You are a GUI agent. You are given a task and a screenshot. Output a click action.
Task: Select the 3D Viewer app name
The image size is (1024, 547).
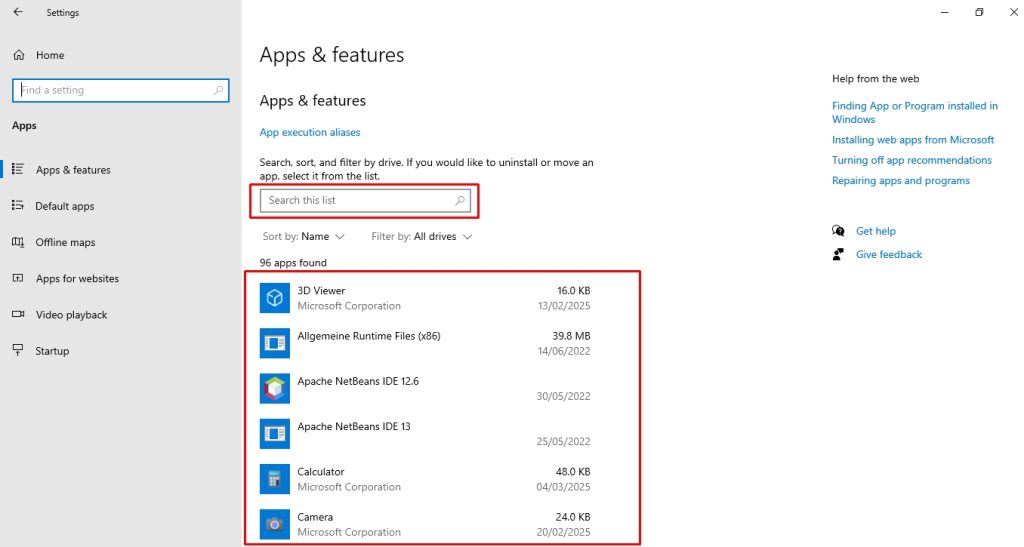pos(321,290)
